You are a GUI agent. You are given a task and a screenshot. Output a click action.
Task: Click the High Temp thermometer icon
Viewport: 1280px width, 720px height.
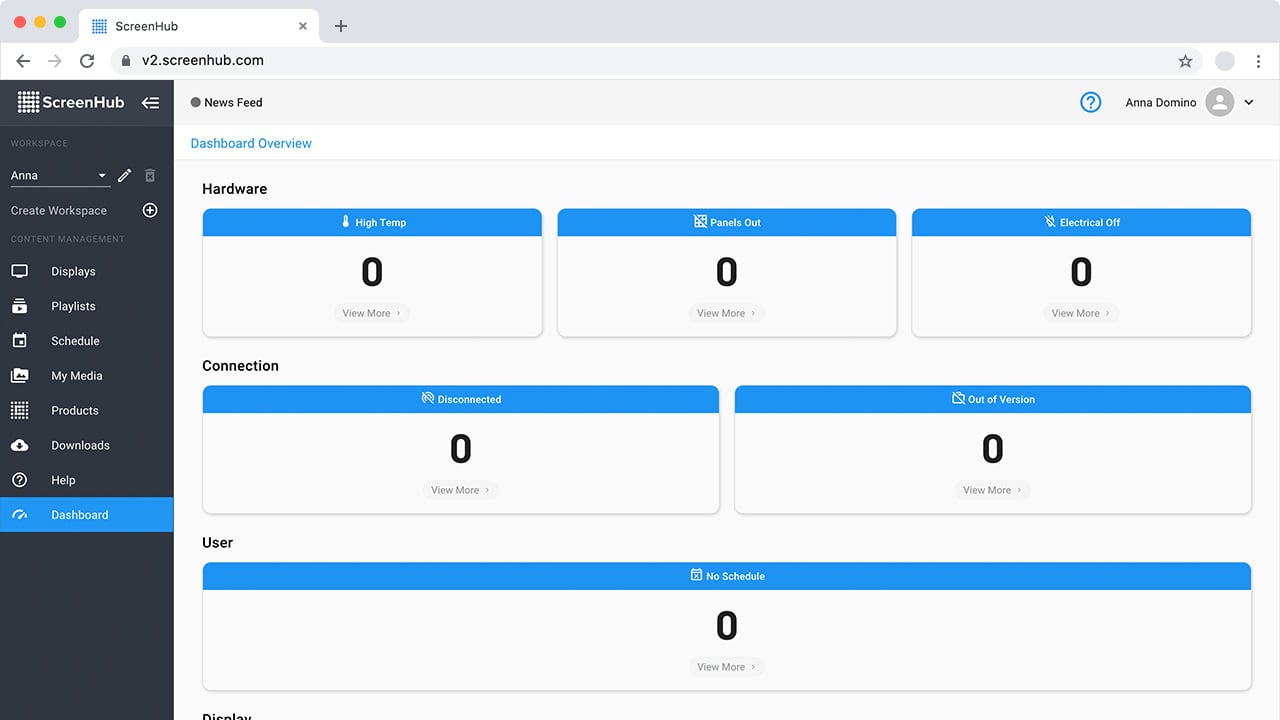[x=346, y=222]
